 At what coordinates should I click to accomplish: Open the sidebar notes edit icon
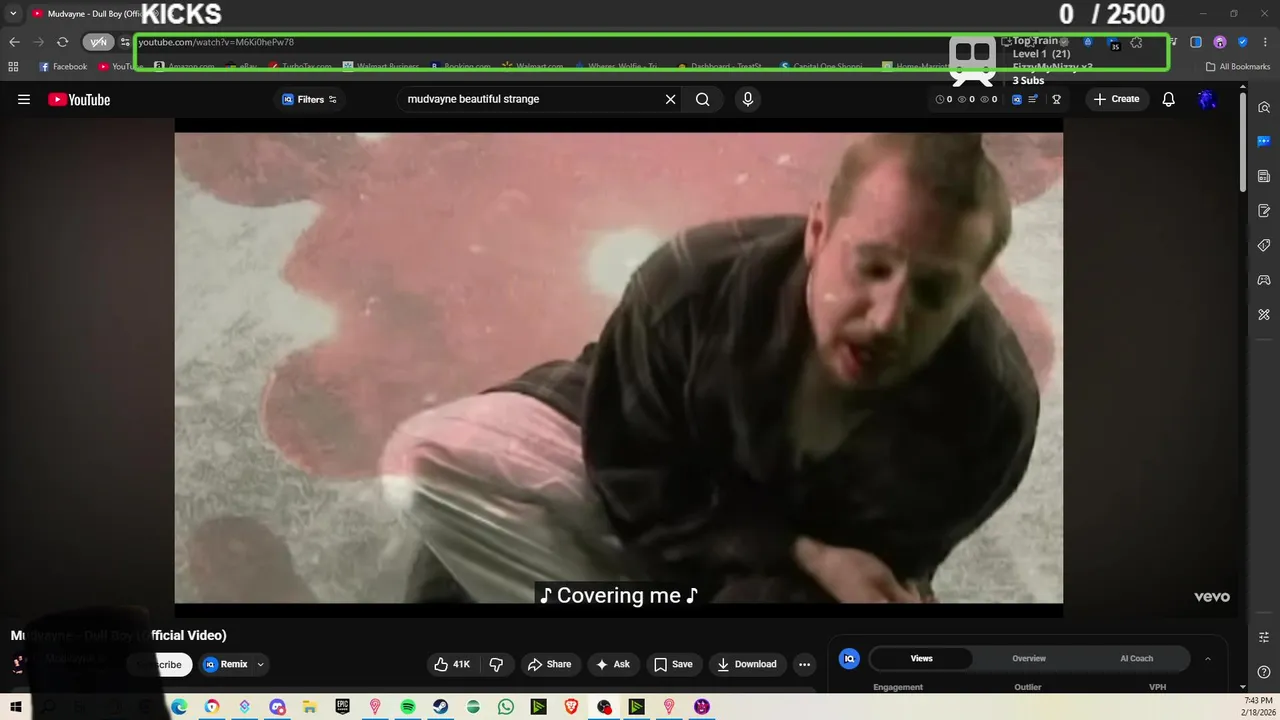[x=1264, y=211]
